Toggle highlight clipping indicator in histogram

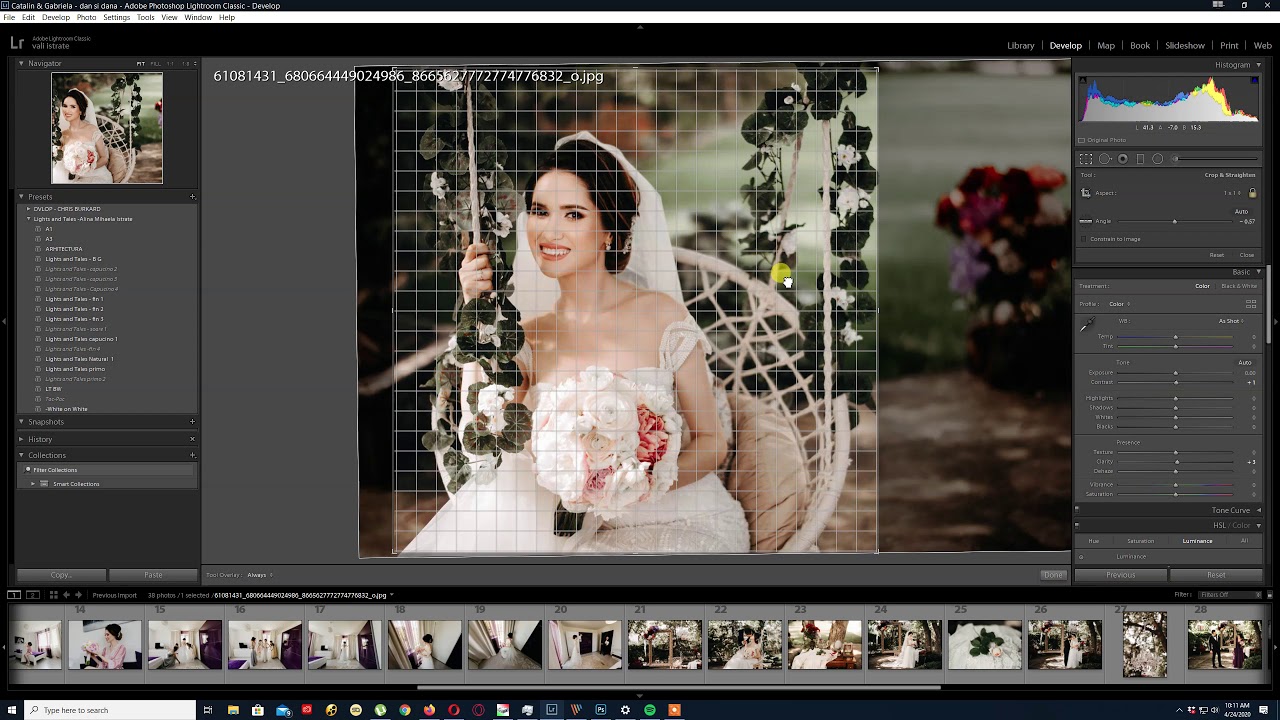tap(1254, 80)
